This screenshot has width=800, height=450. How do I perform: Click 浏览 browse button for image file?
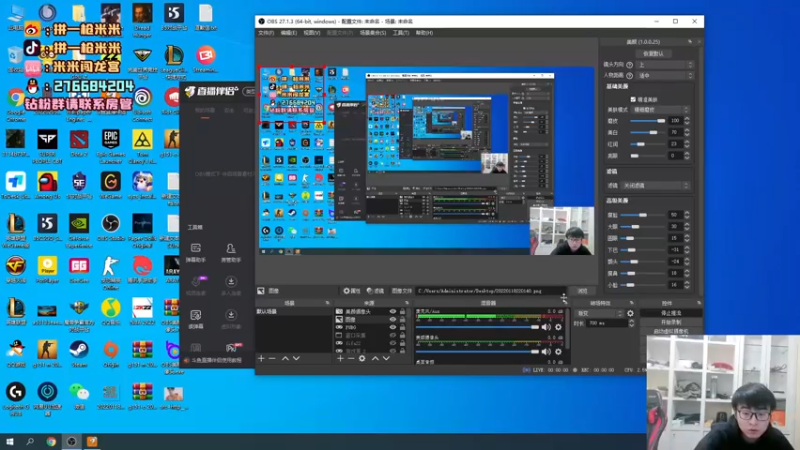point(583,291)
